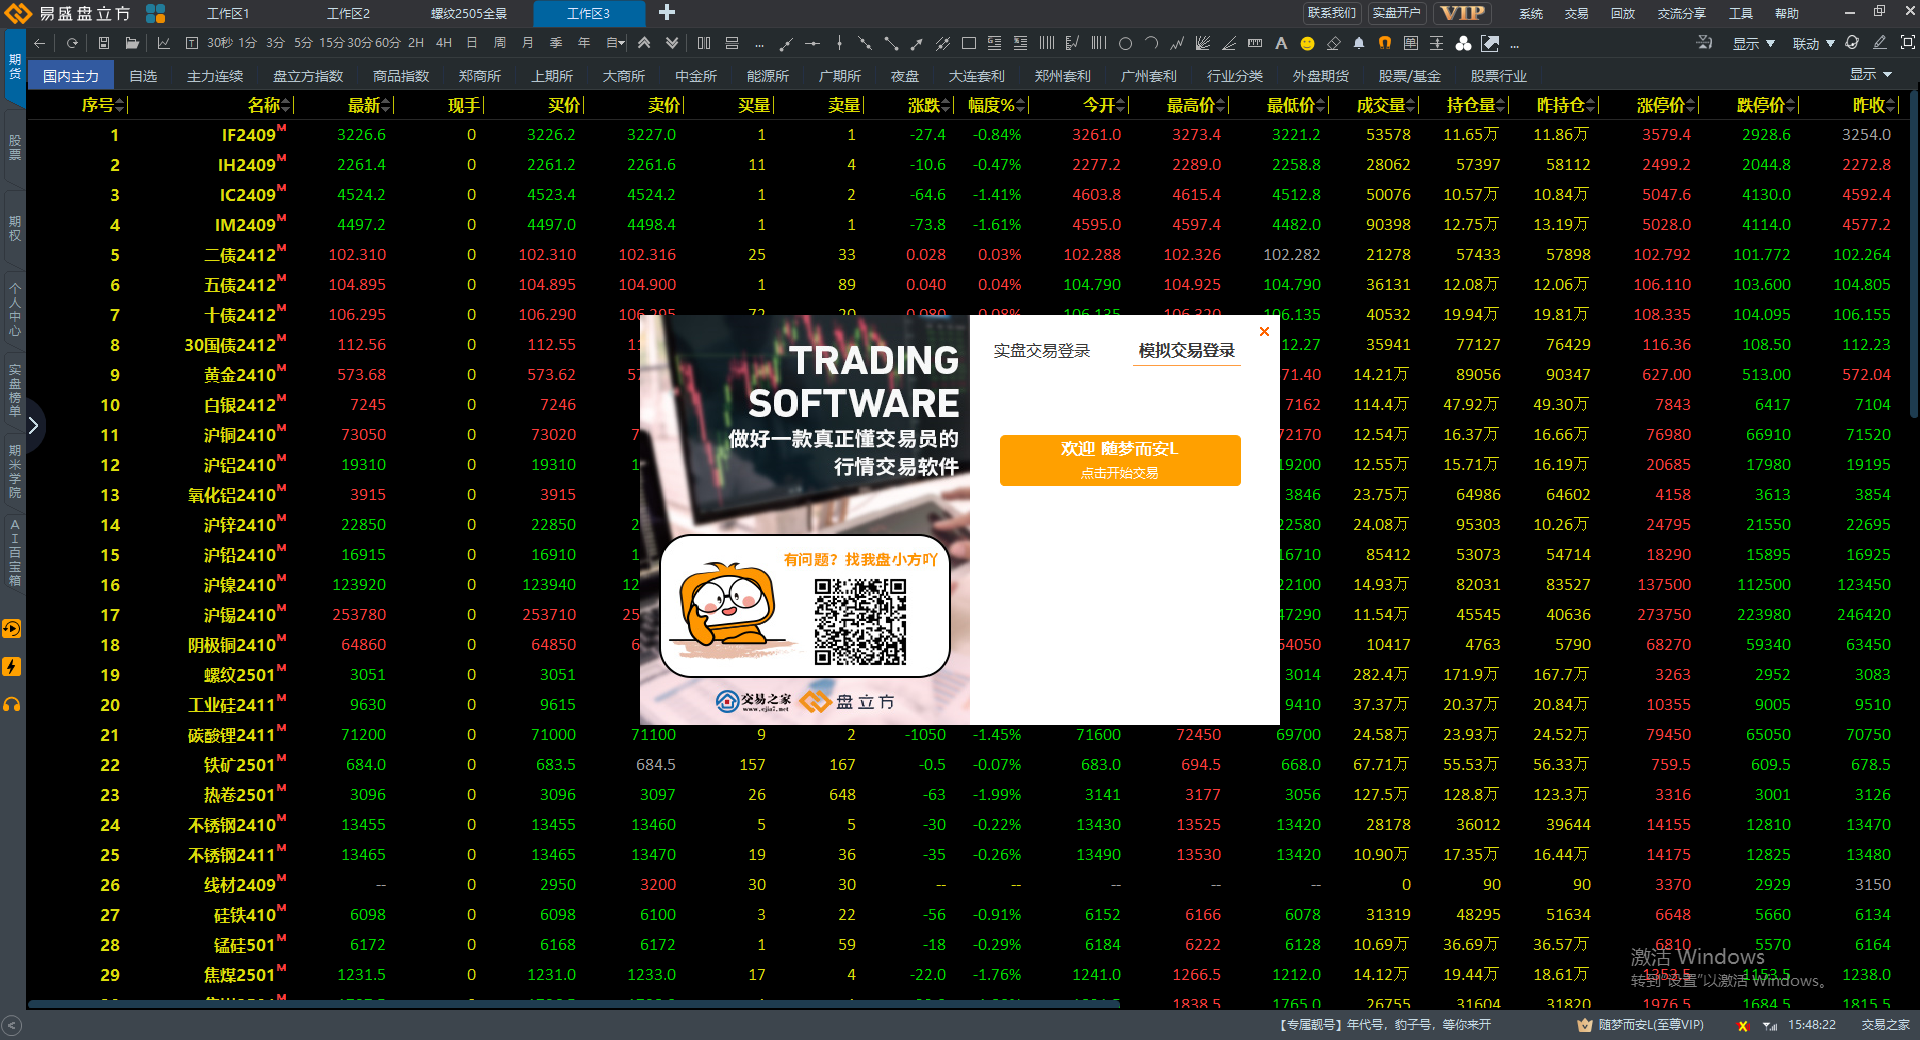The height and width of the screenshot is (1040, 1920).
Task: Click the VIP button
Action: (x=1462, y=13)
